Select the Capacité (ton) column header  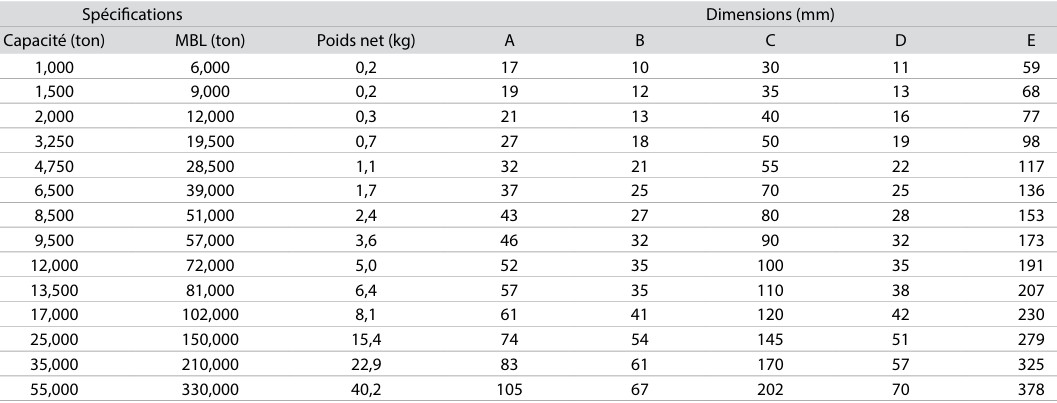tap(54, 42)
